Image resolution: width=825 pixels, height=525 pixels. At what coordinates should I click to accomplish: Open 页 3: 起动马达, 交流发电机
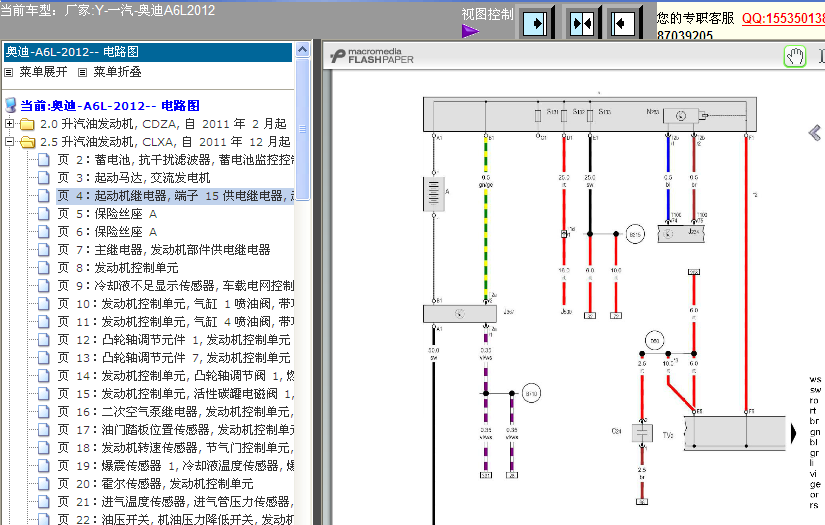coord(134,178)
